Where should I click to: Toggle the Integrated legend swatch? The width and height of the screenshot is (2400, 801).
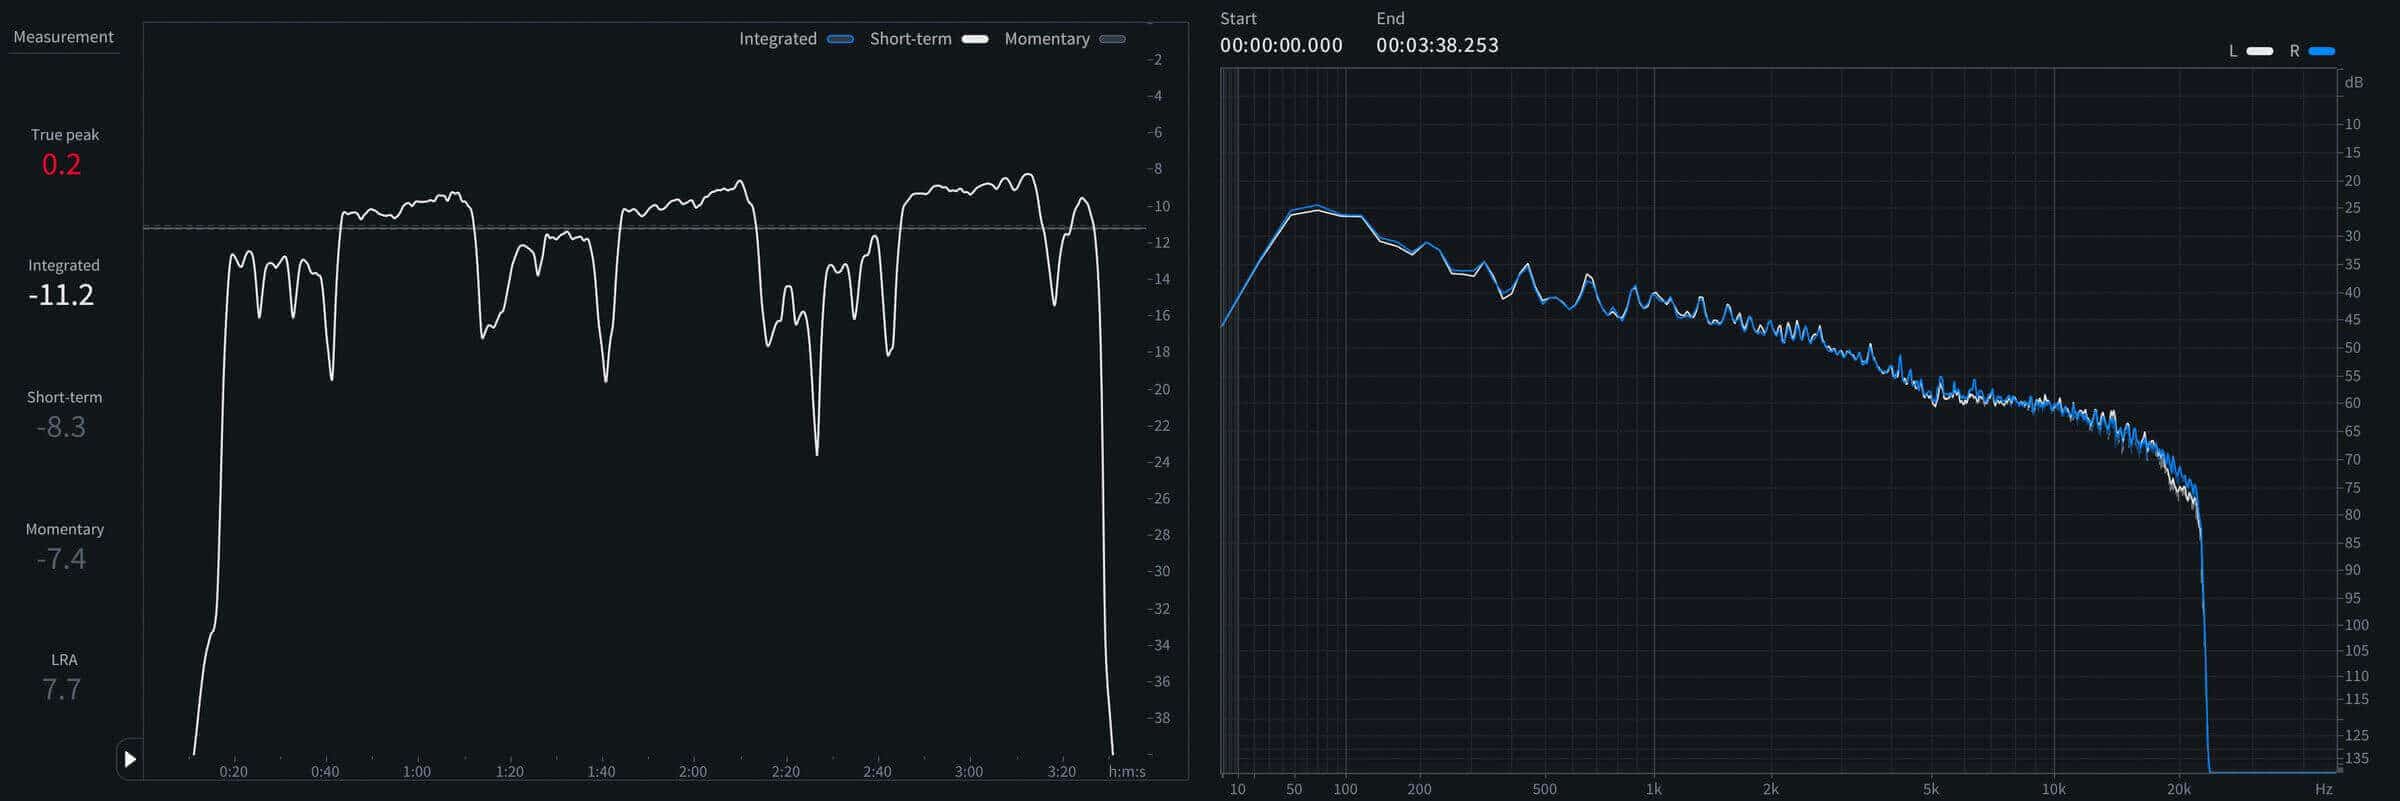click(x=840, y=39)
